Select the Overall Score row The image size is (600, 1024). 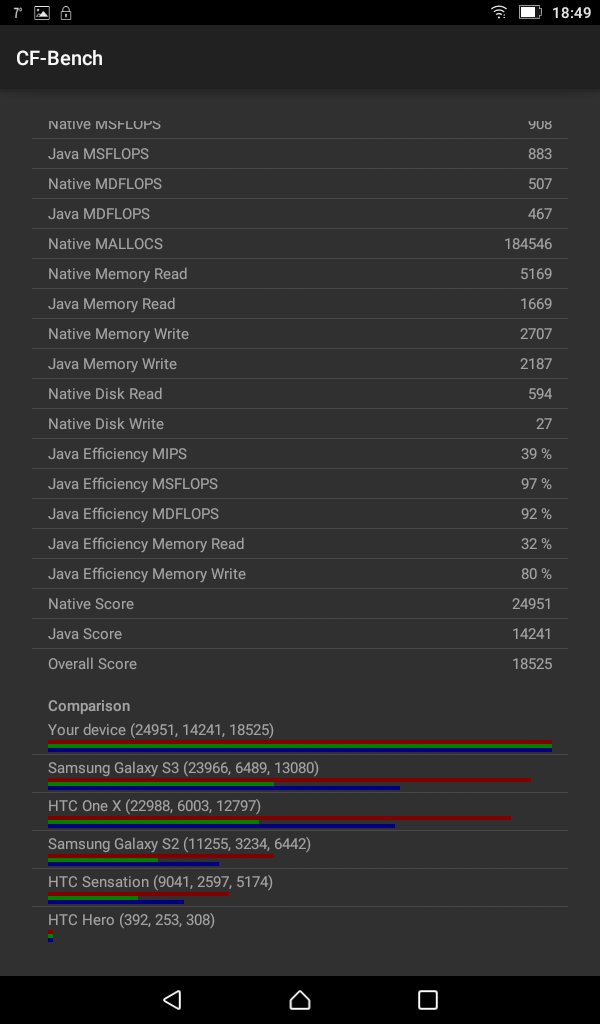click(x=300, y=664)
